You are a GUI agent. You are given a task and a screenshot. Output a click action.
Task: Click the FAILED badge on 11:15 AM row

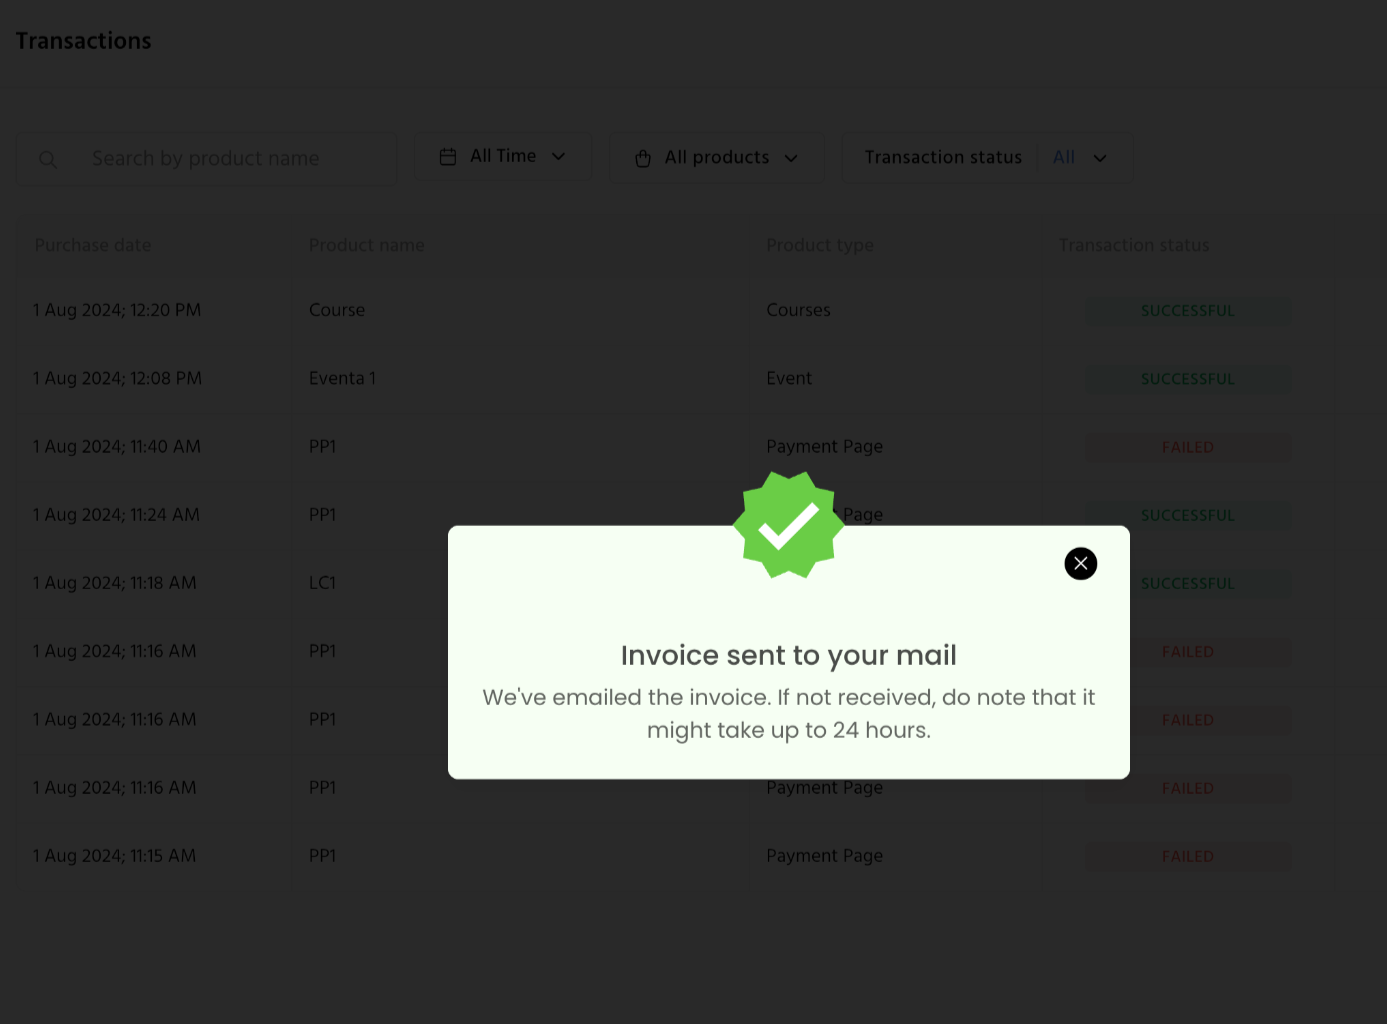[x=1188, y=857]
